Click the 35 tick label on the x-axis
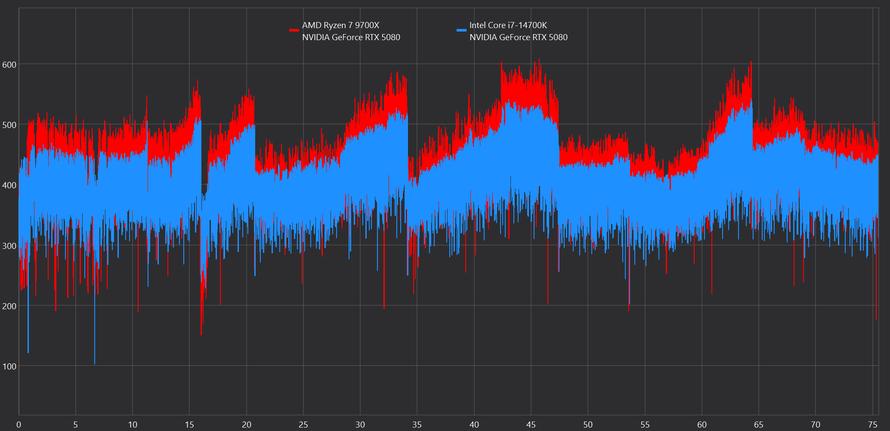Image resolution: width=890 pixels, height=431 pixels. 417,423
